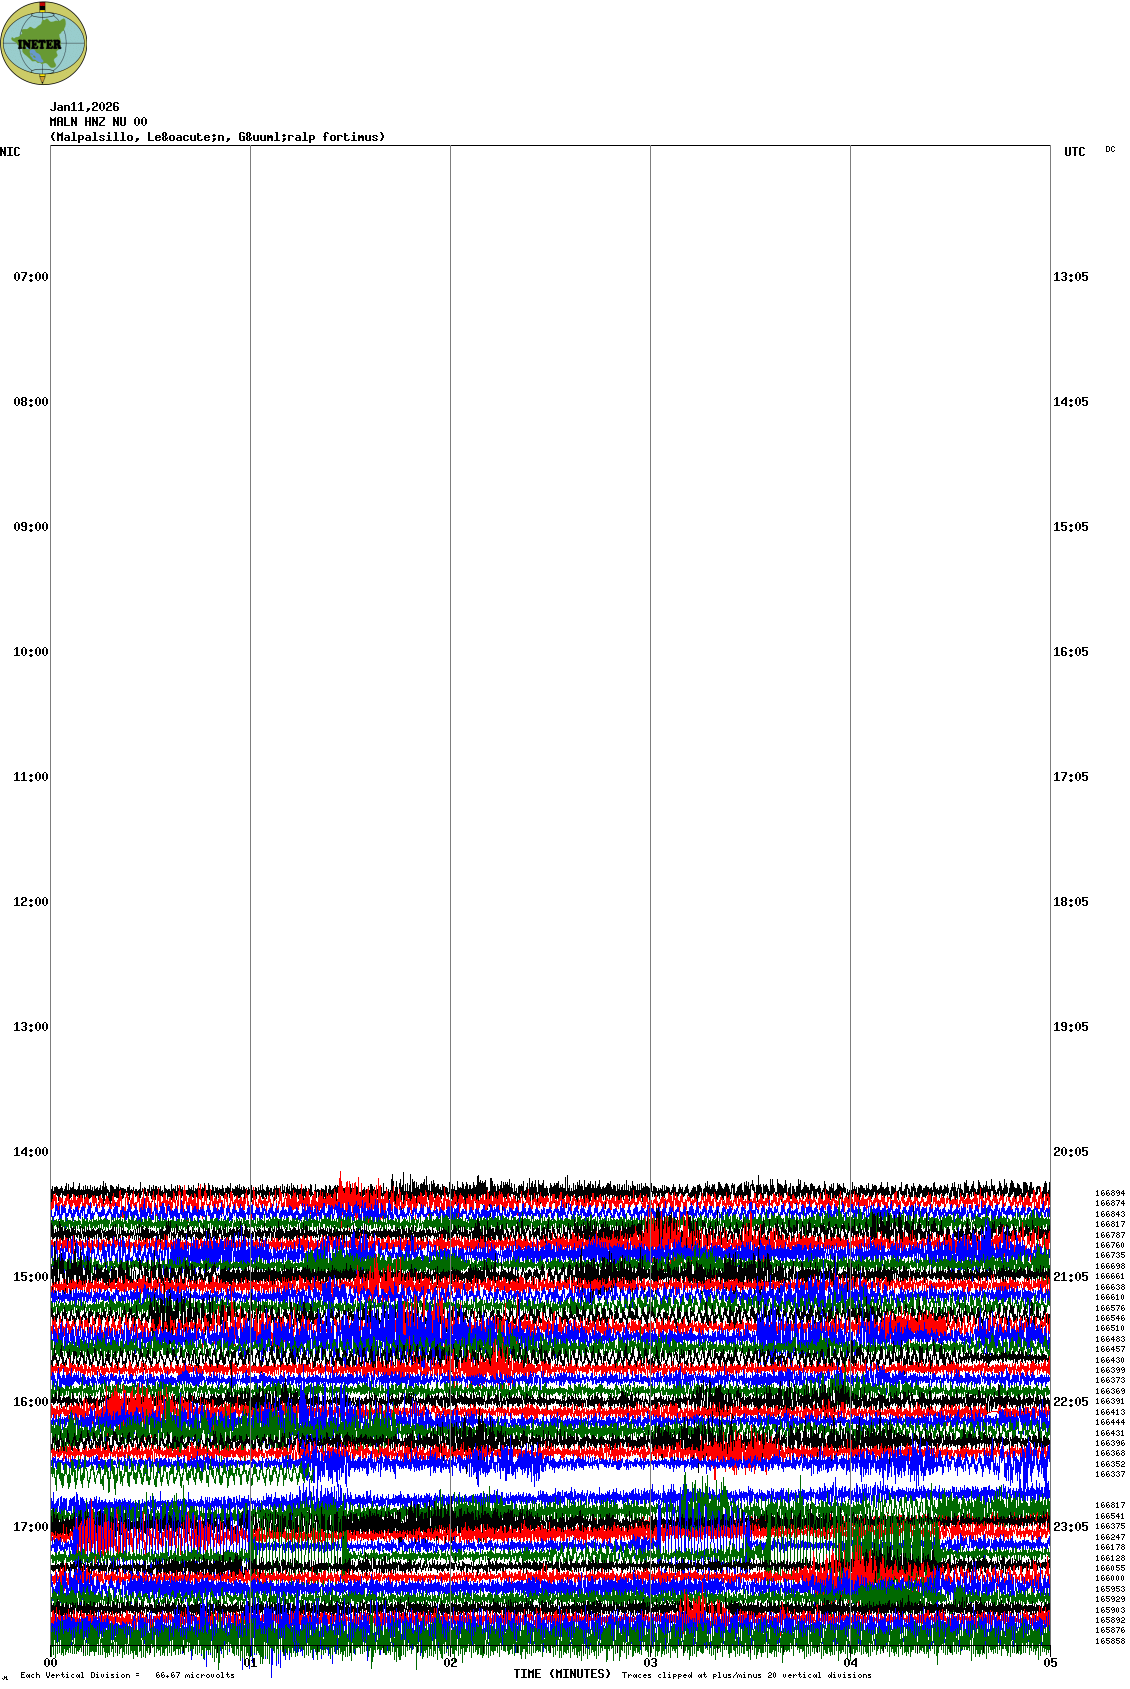Click the INETER globe logo
This screenshot has width=1130, height=1689.
click(x=43, y=43)
